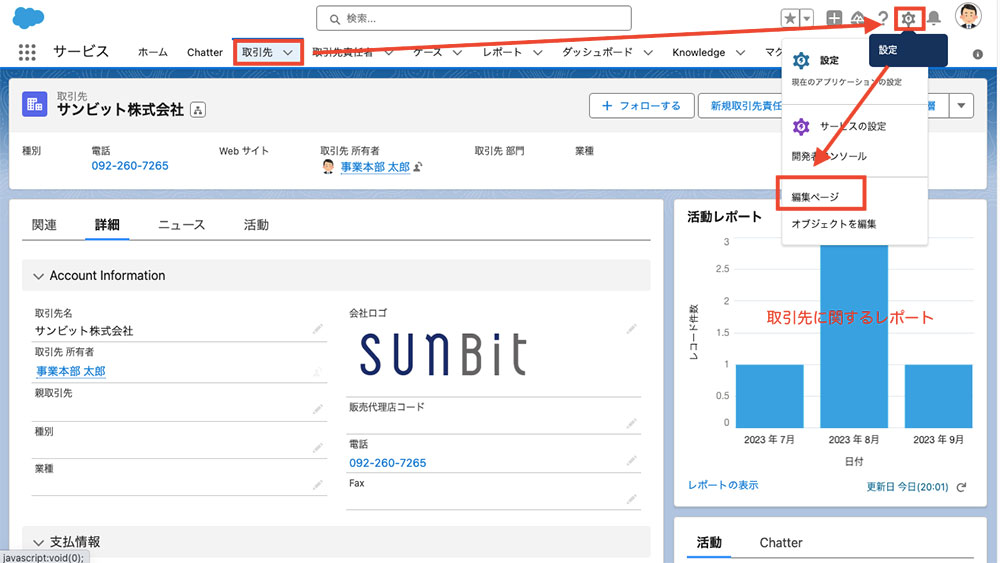Switch to the lower 活動 tab in sidebar
This screenshot has height=563, width=1000.
point(709,543)
